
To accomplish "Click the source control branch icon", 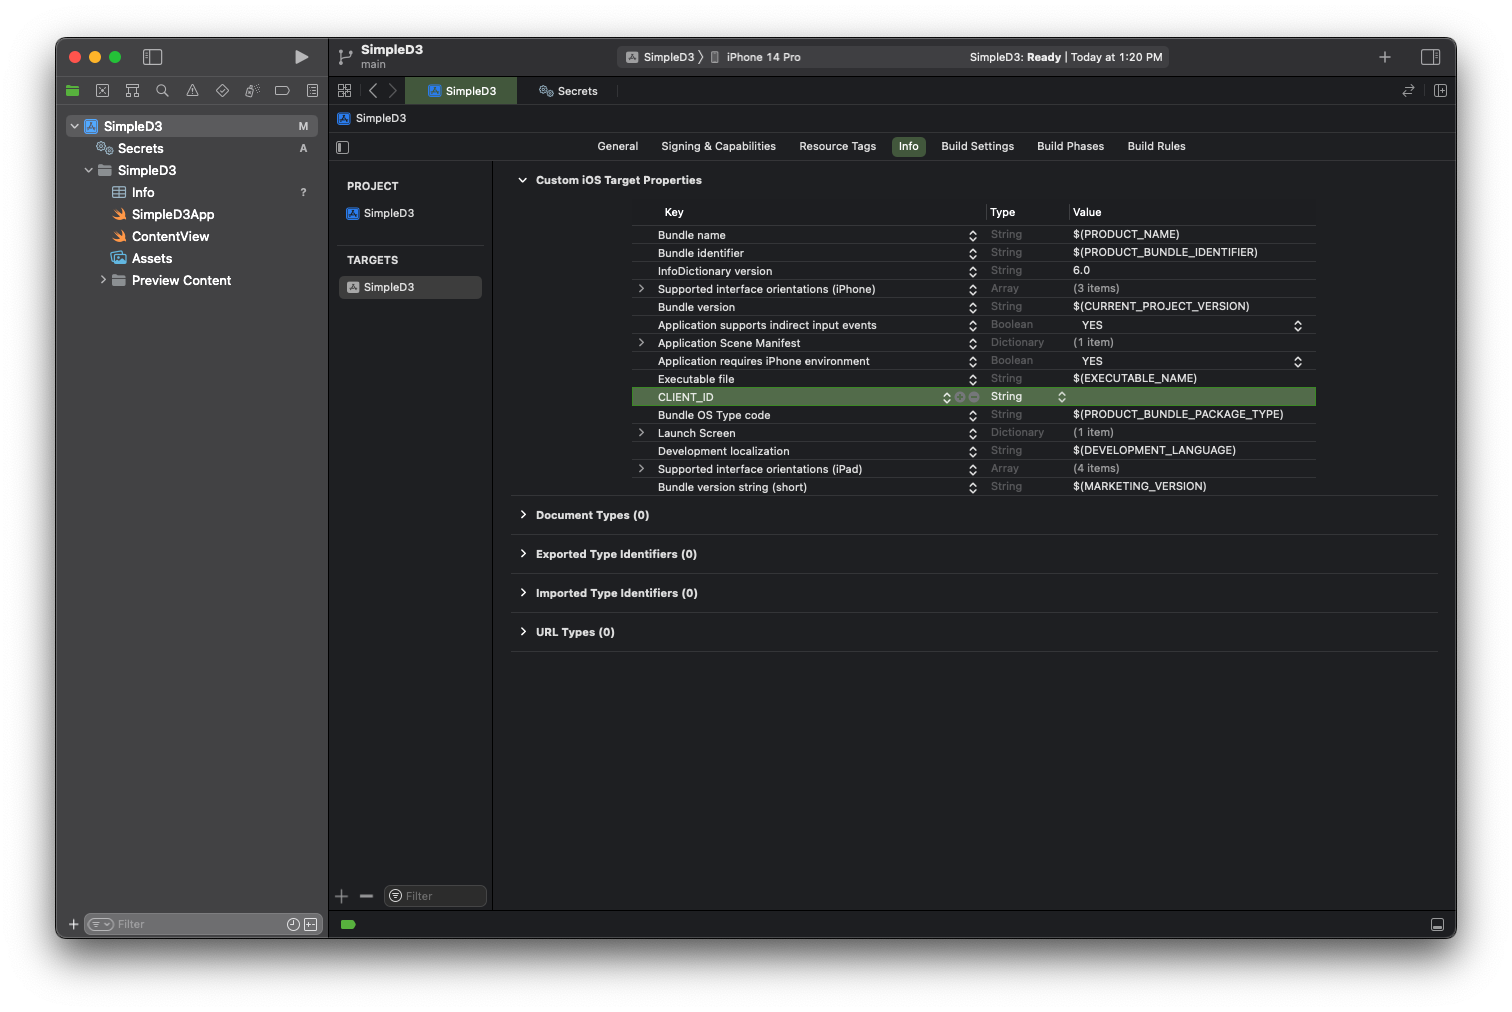I will [x=345, y=57].
